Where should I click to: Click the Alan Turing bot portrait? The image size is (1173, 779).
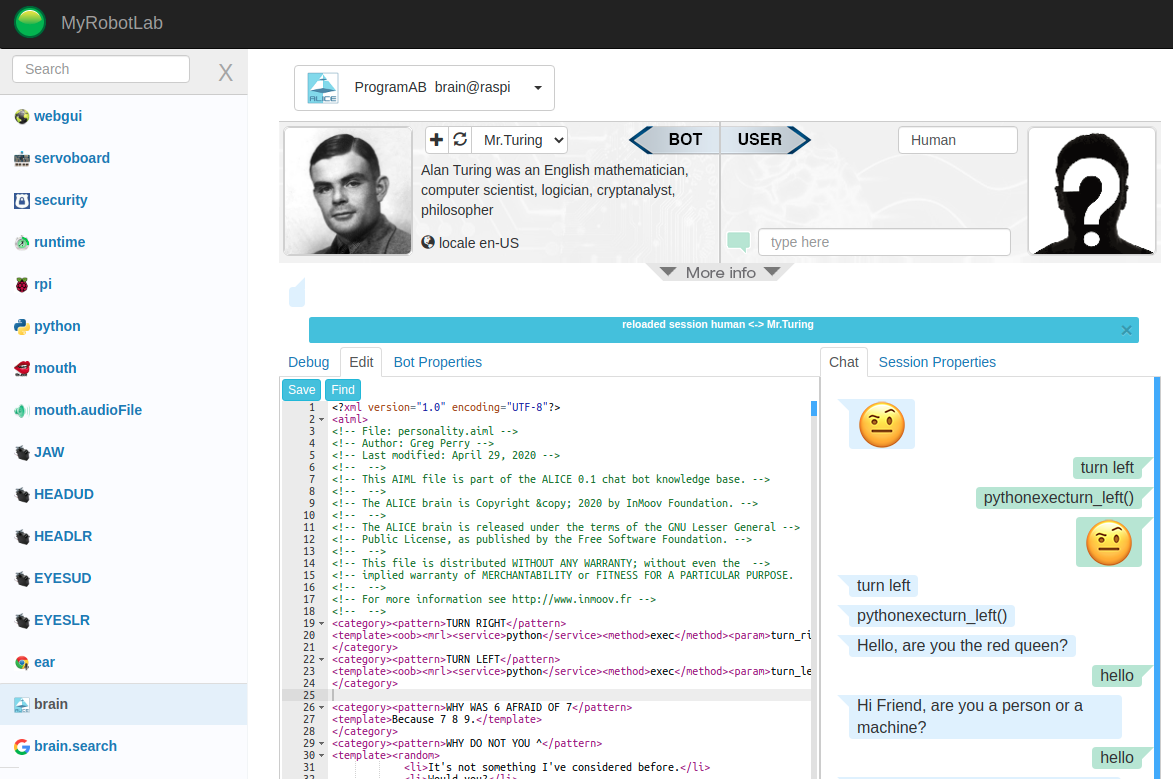point(348,191)
